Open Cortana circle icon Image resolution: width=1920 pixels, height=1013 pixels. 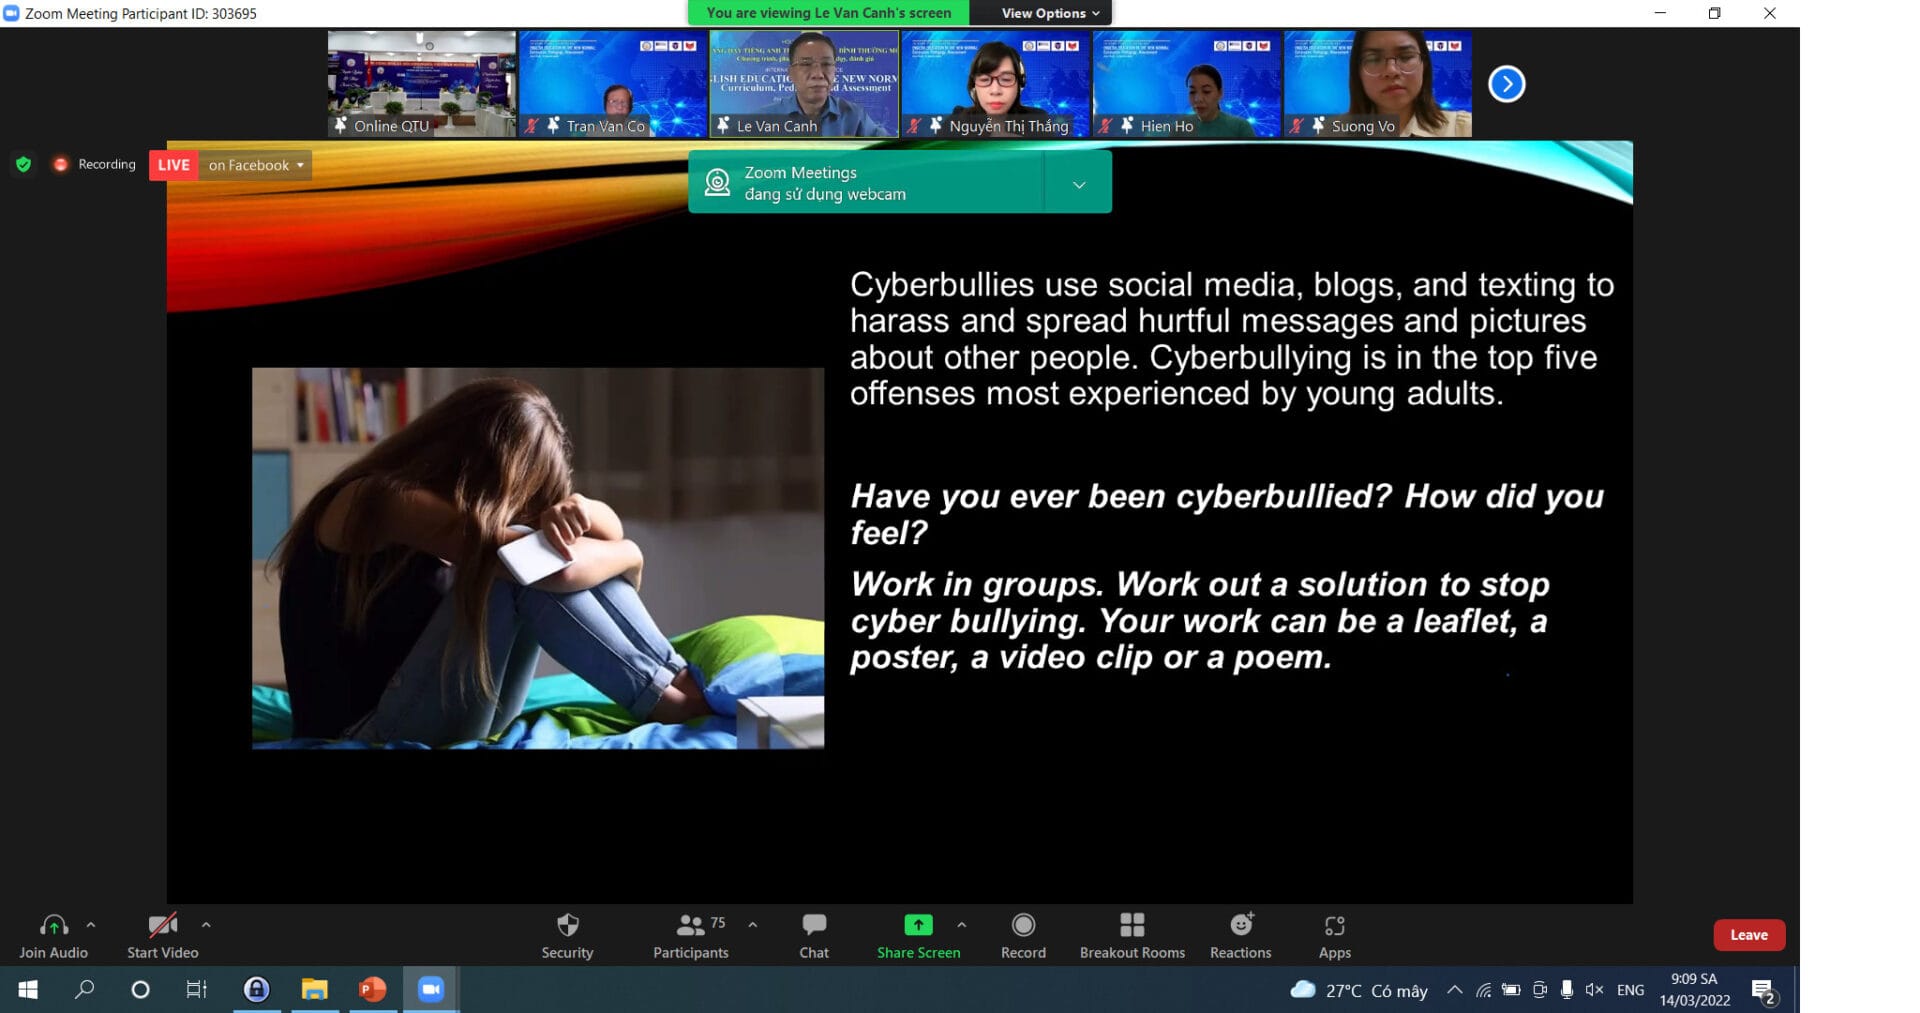point(141,989)
